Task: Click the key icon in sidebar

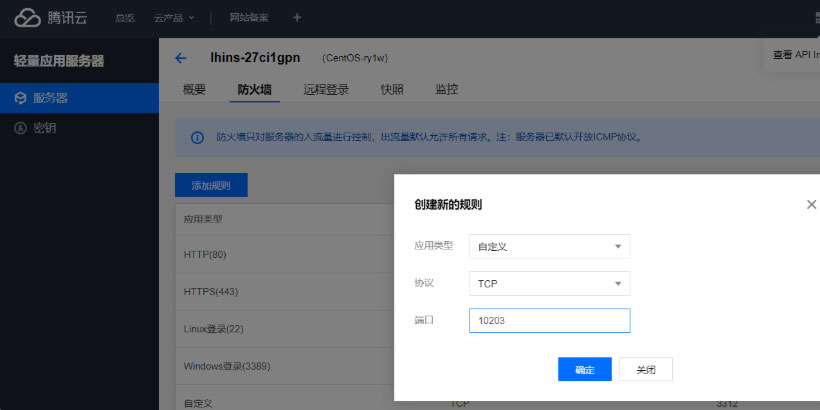Action: [20, 128]
